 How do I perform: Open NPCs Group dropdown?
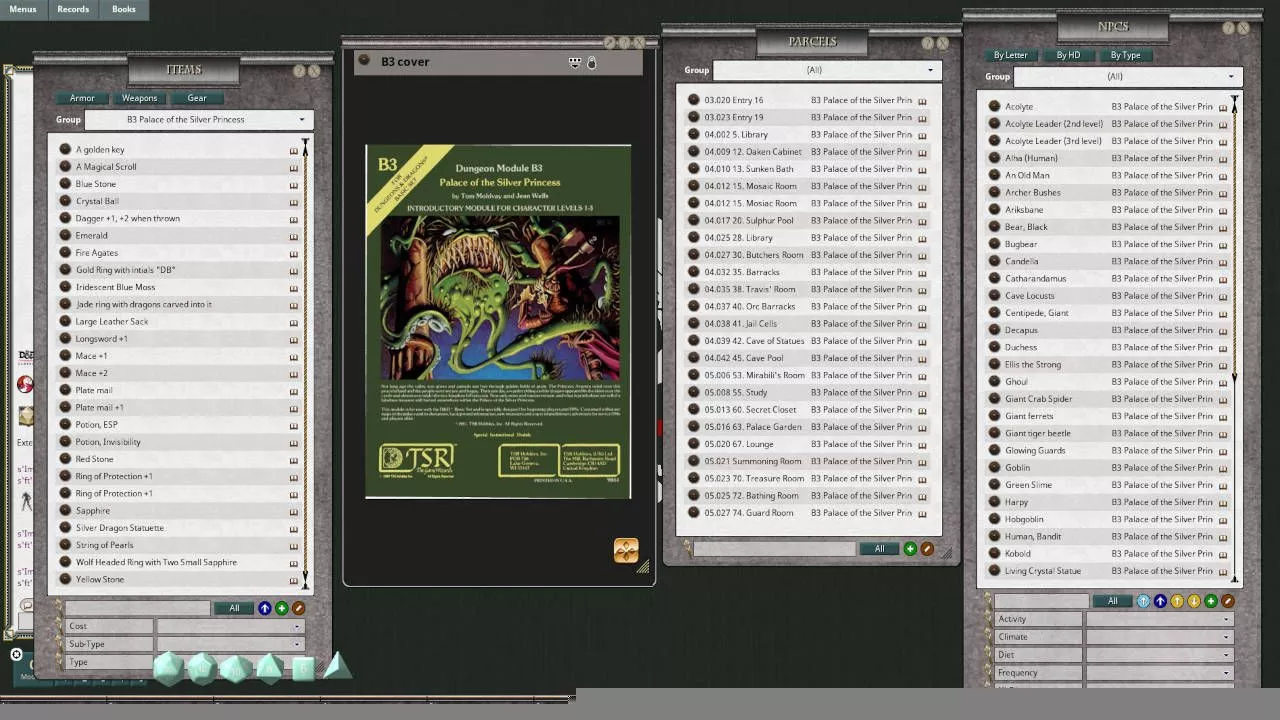(1127, 77)
